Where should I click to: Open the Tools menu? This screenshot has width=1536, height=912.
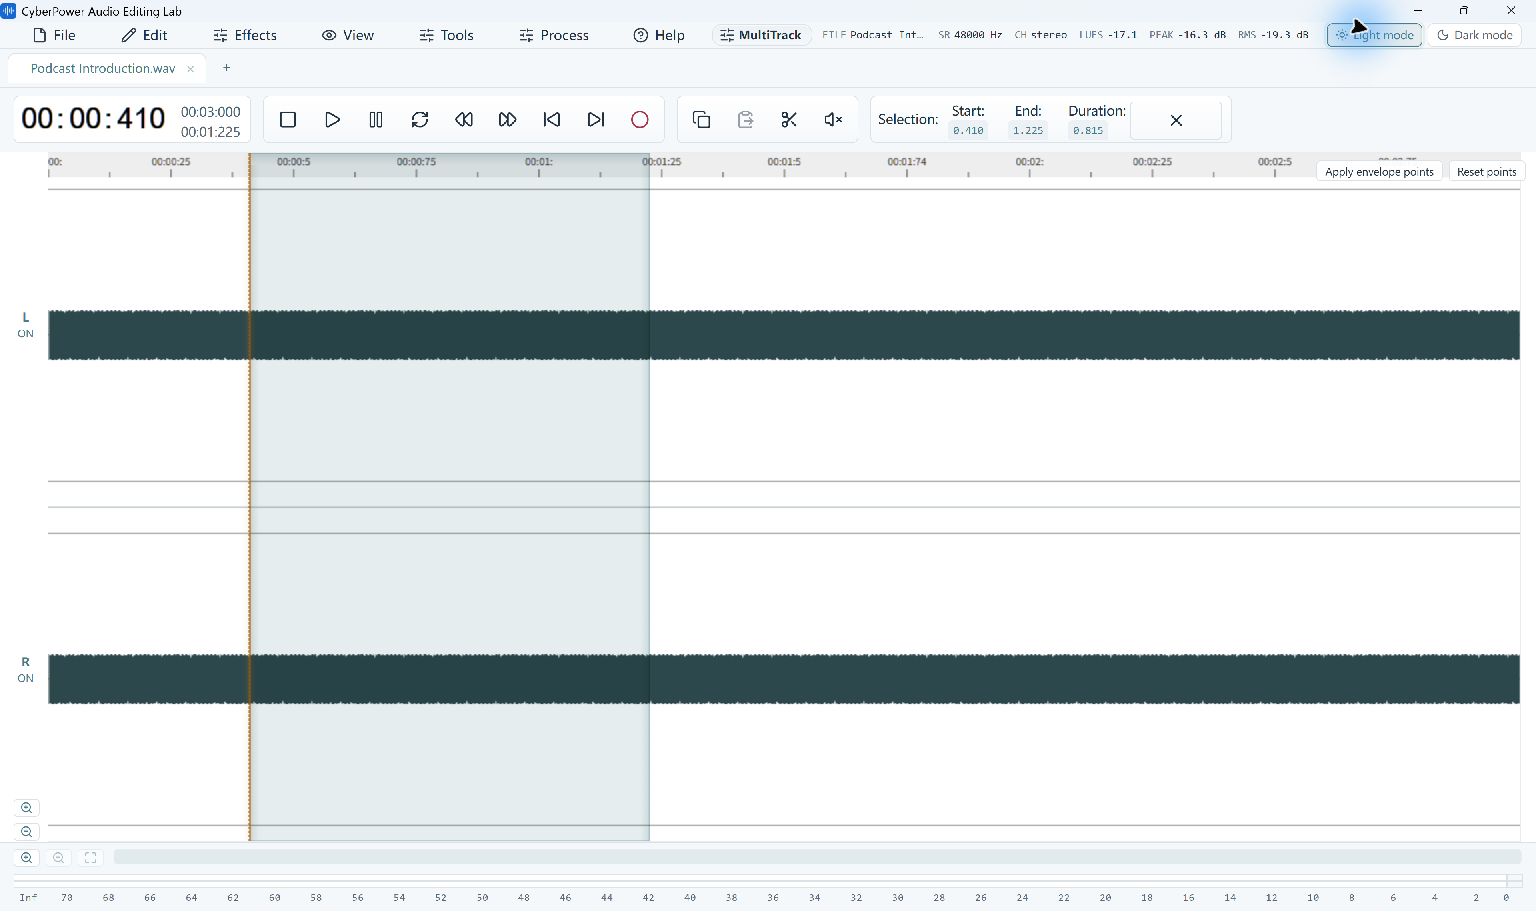click(446, 35)
